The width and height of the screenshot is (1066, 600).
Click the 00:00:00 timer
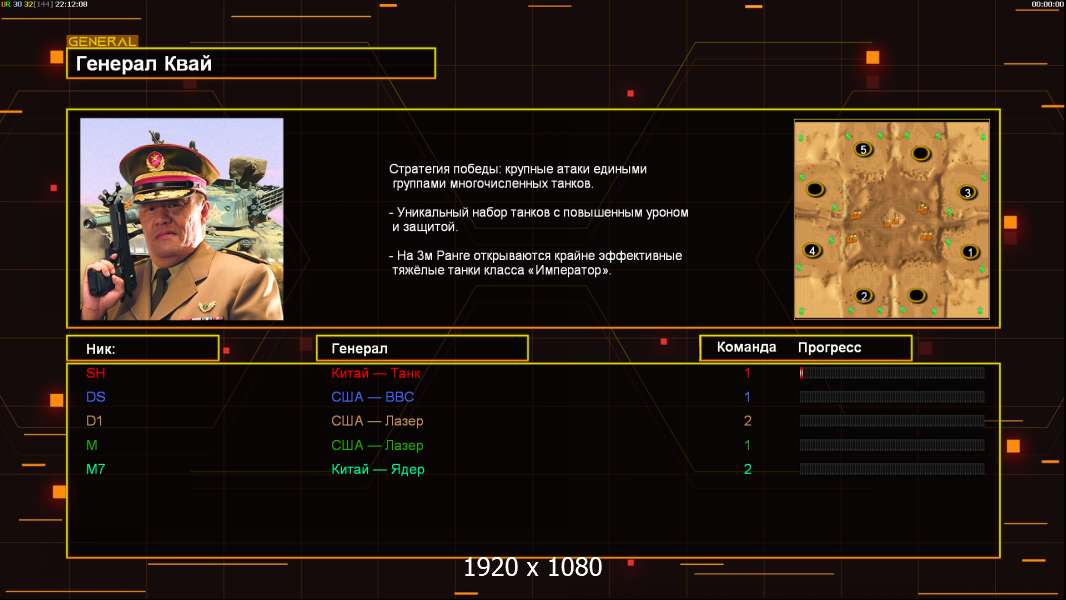(x=1047, y=4)
